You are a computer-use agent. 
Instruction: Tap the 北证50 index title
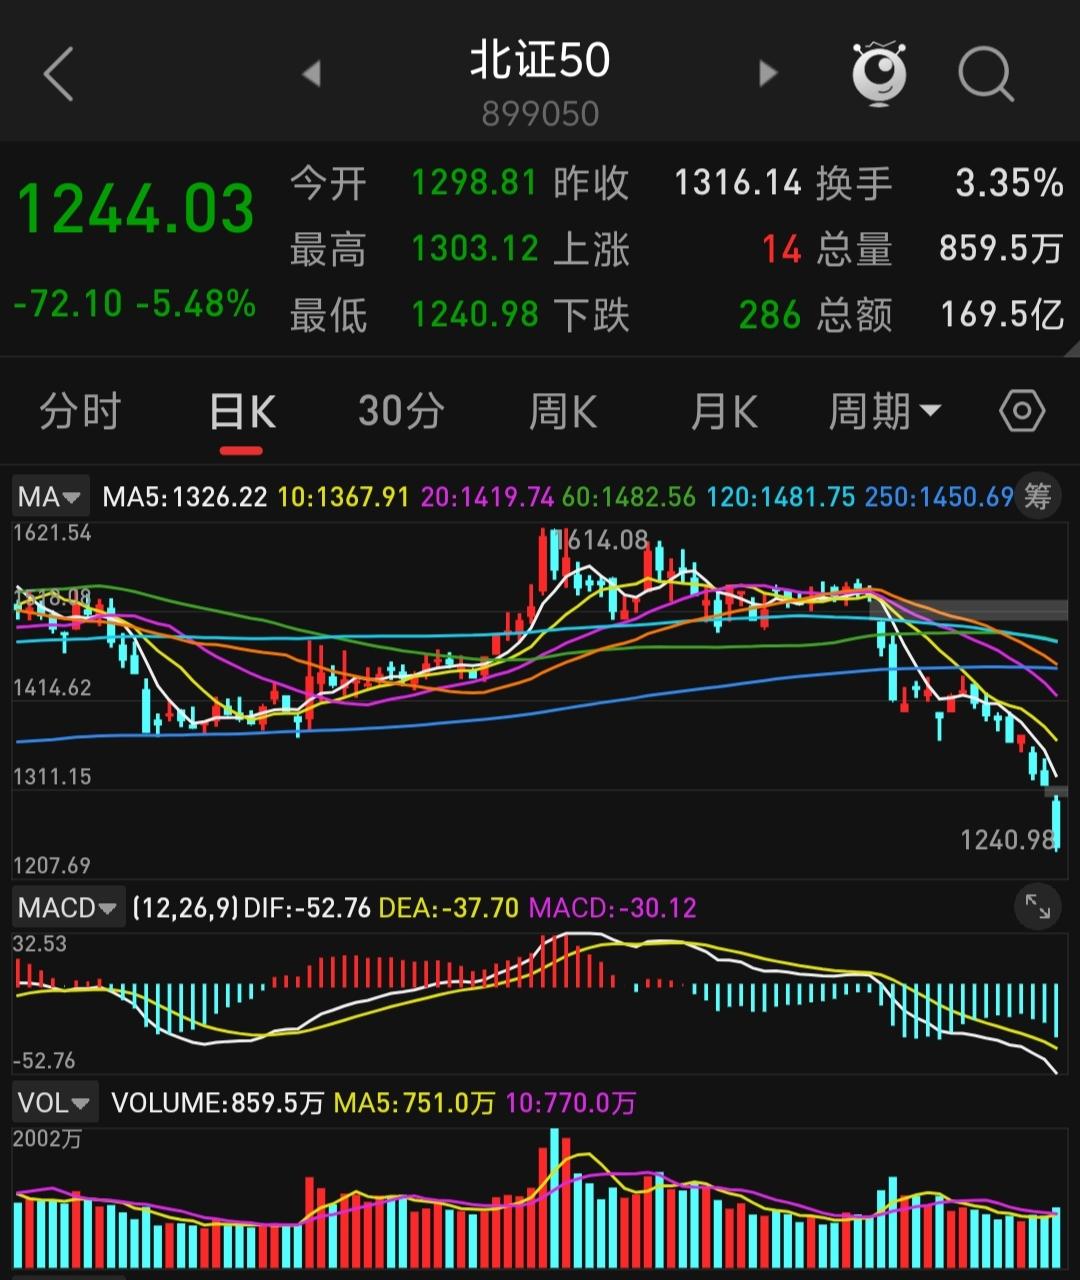pos(540,60)
